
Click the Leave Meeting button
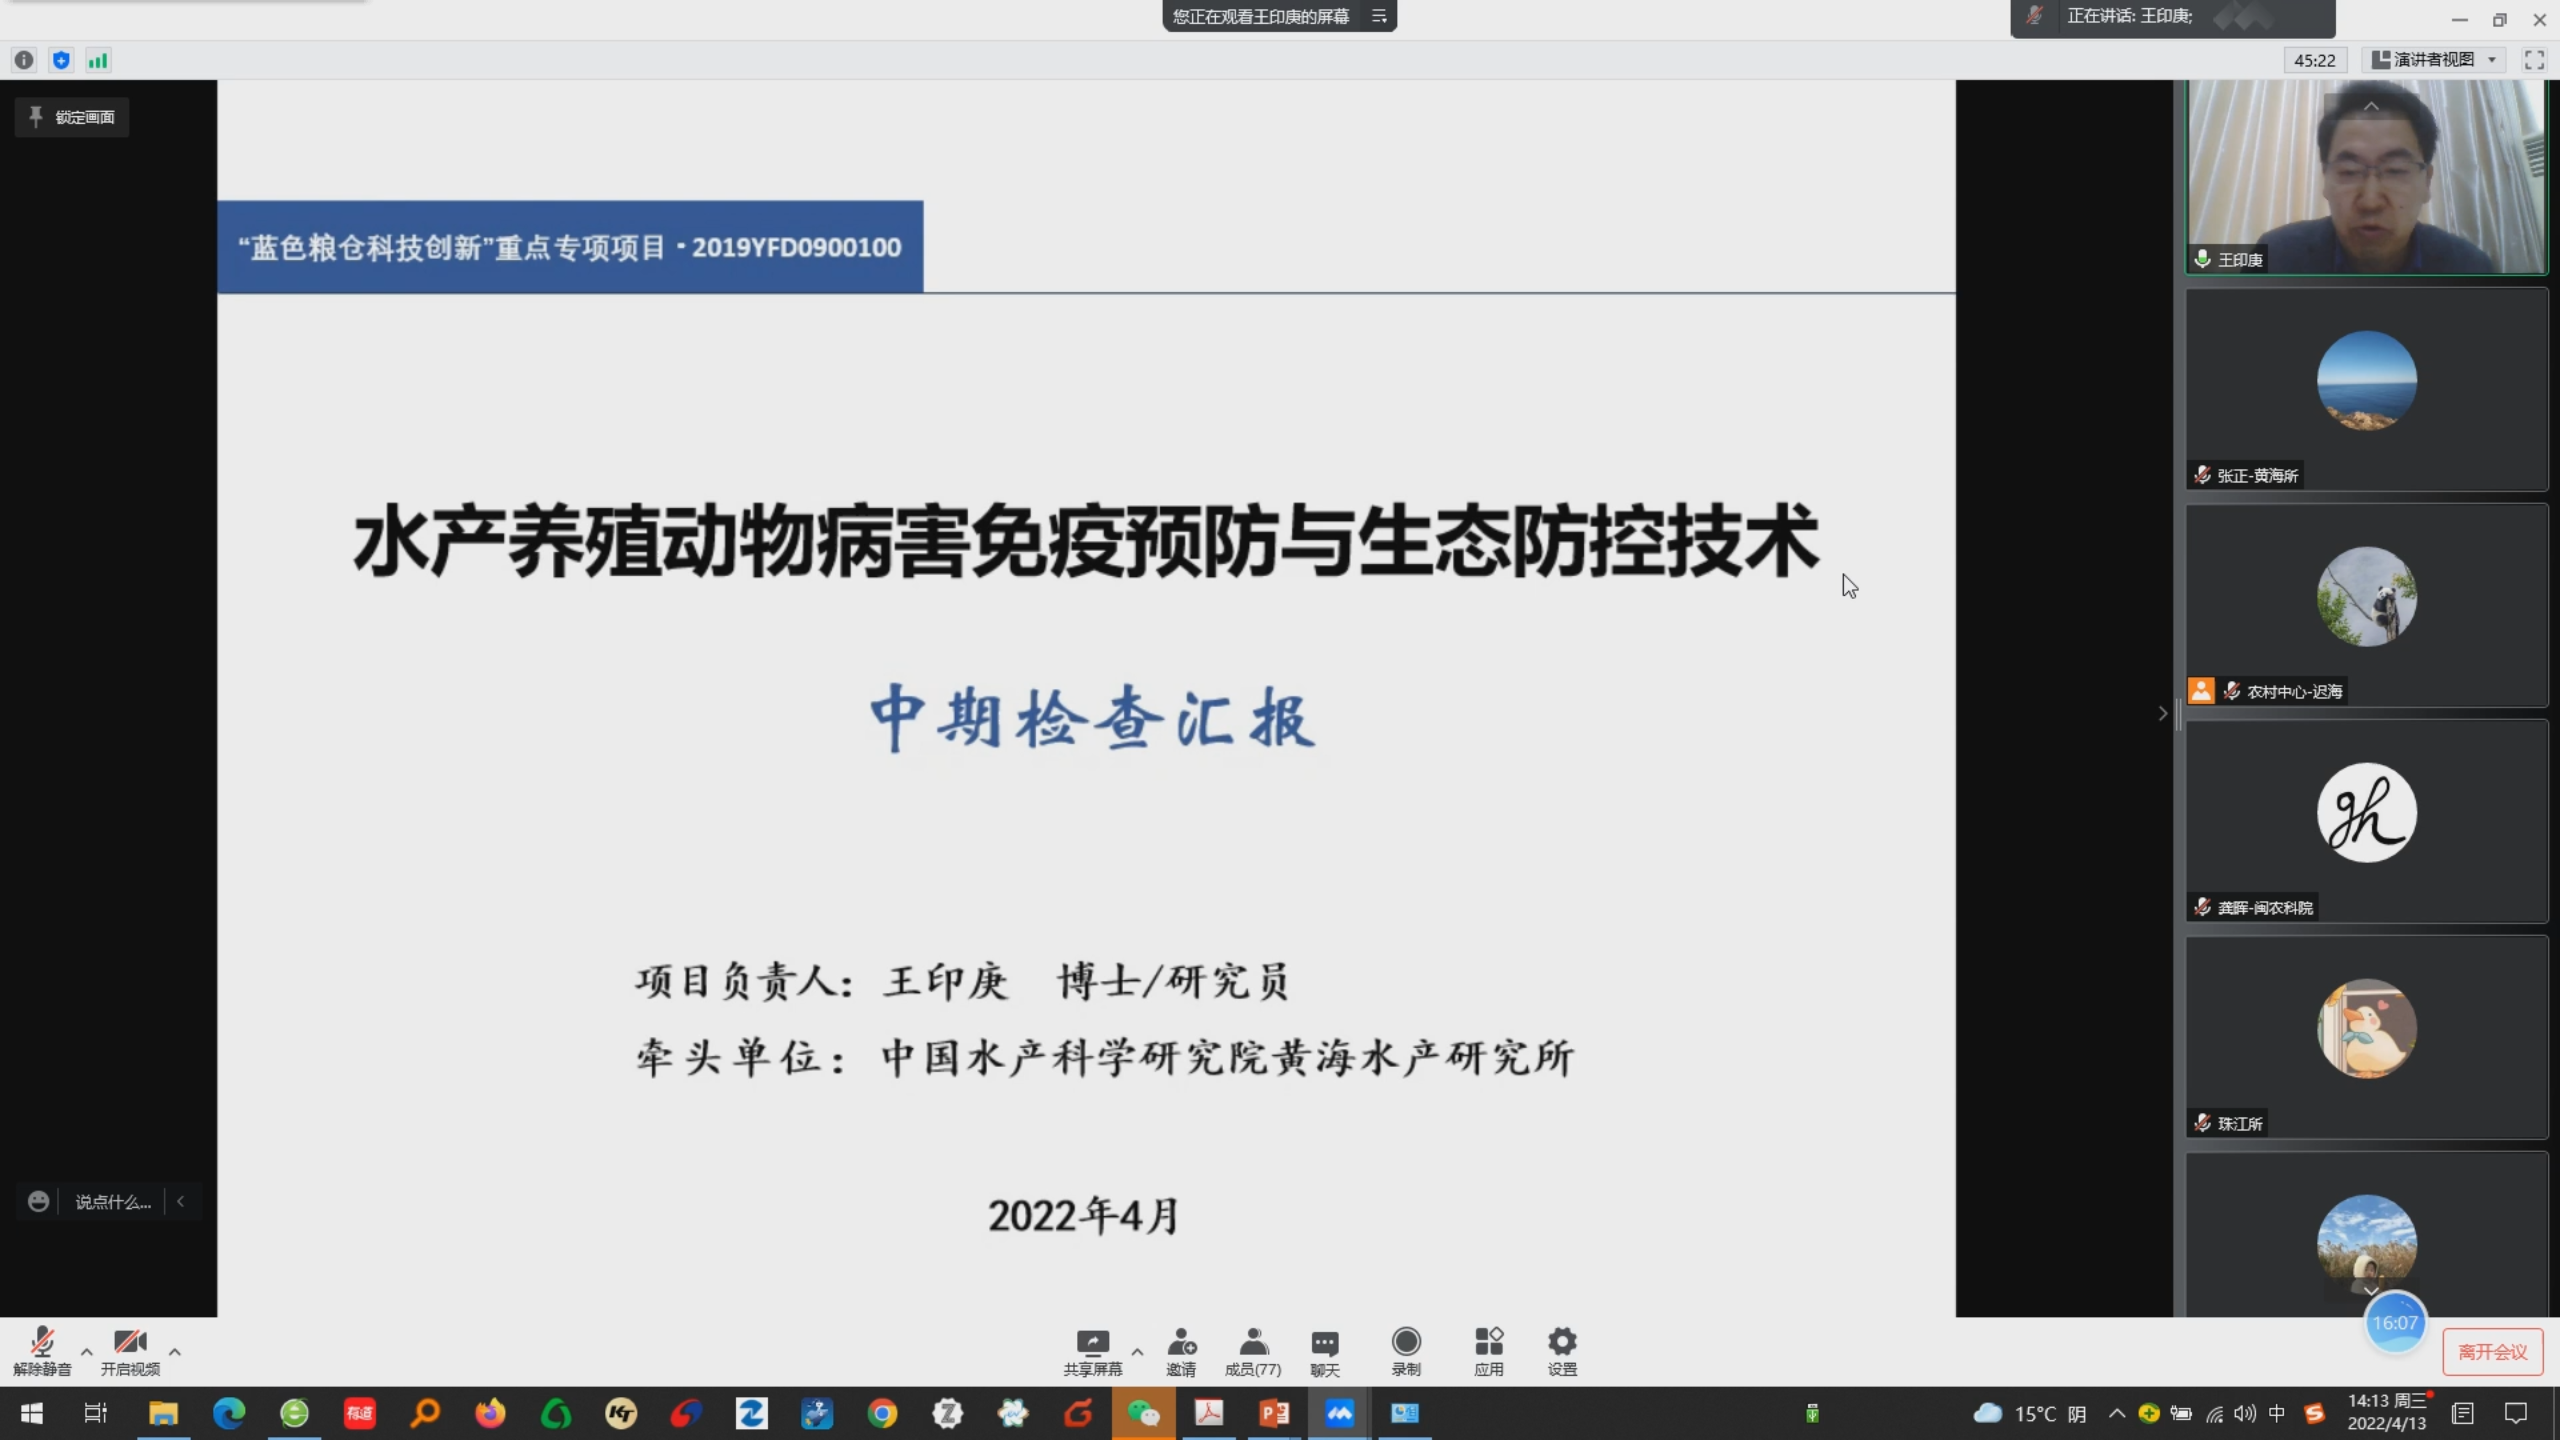(2492, 1352)
